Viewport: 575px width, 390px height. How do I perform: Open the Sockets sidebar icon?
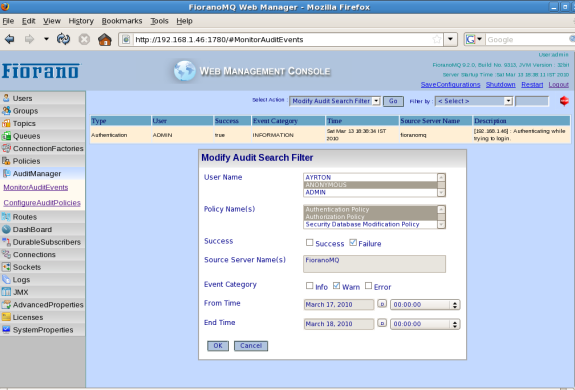(6, 267)
